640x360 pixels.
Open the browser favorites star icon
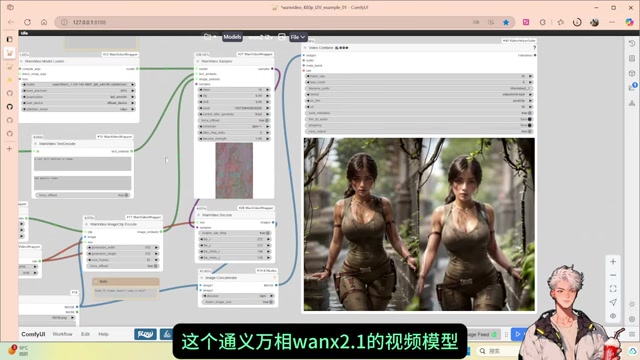coord(506,22)
